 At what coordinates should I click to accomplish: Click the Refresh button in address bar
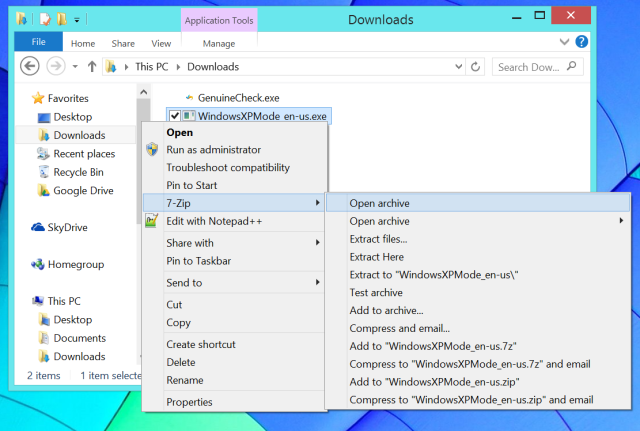[475, 67]
